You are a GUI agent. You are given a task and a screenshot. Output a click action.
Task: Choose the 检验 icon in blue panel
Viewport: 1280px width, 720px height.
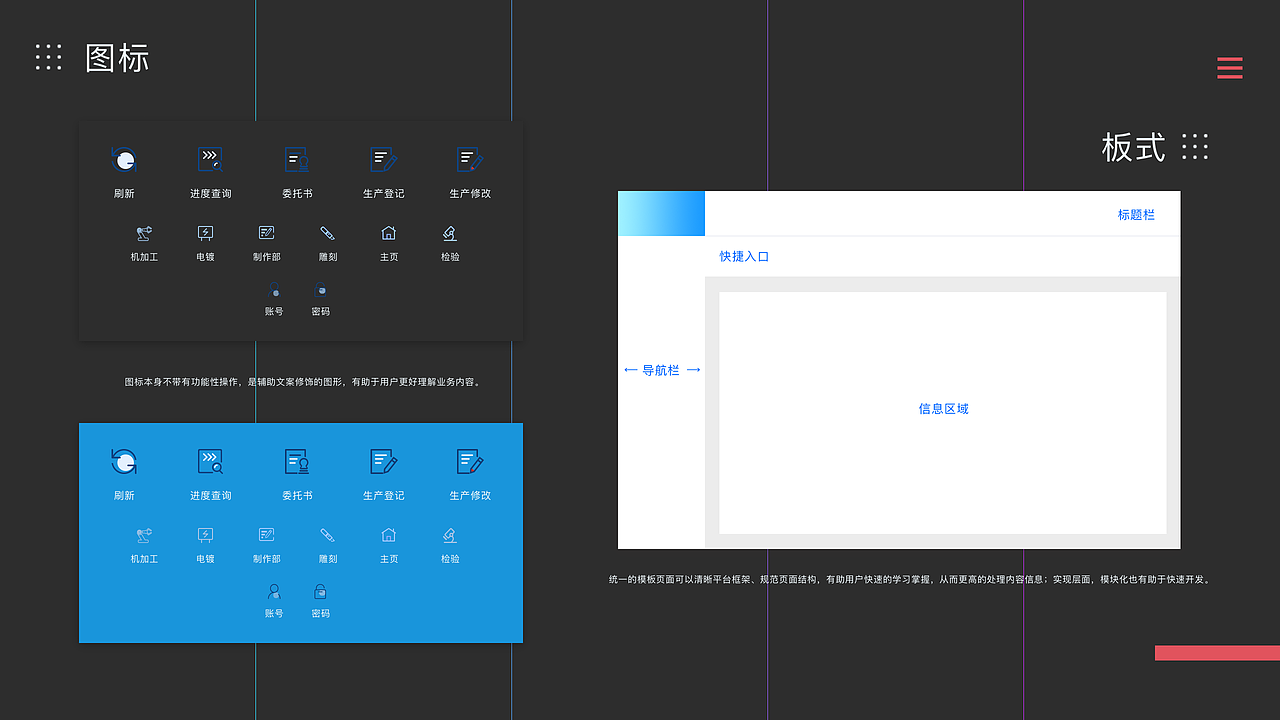450,535
